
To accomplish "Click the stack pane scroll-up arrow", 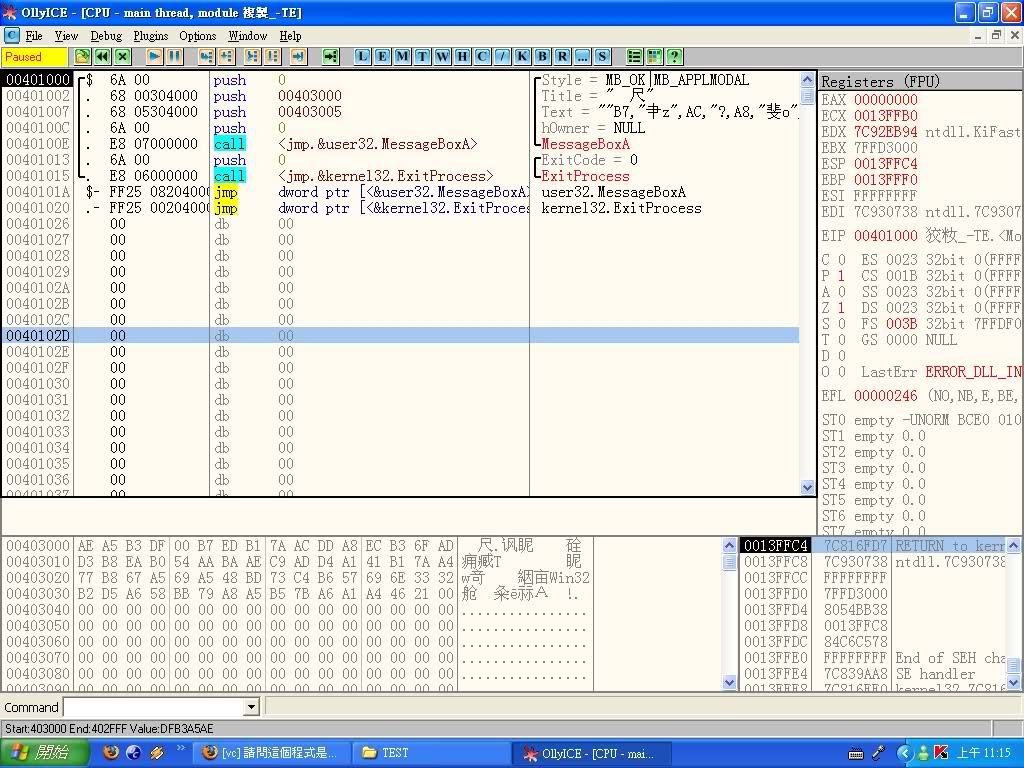I will tap(1014, 545).
